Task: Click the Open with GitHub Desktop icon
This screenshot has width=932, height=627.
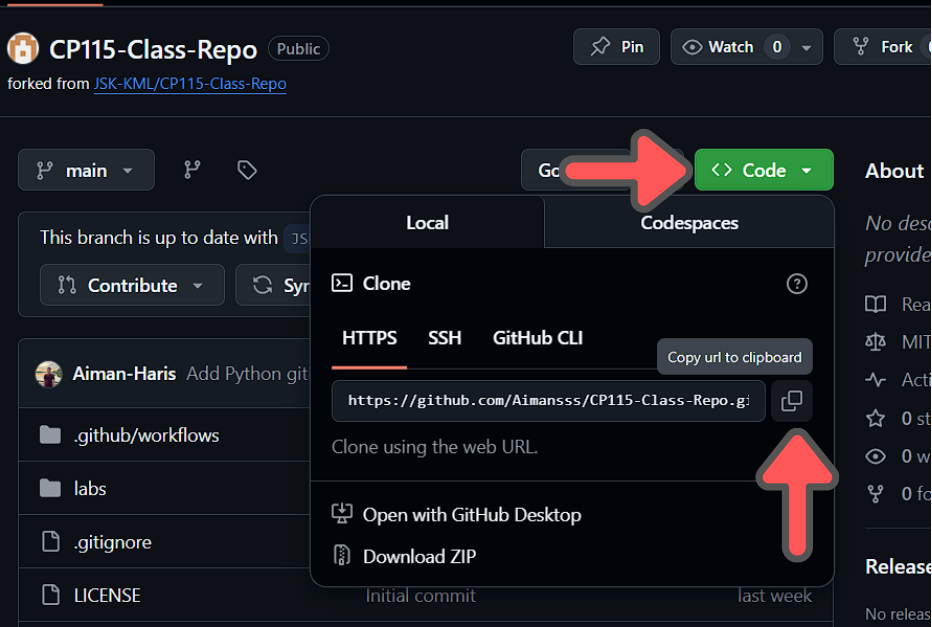Action: [342, 514]
